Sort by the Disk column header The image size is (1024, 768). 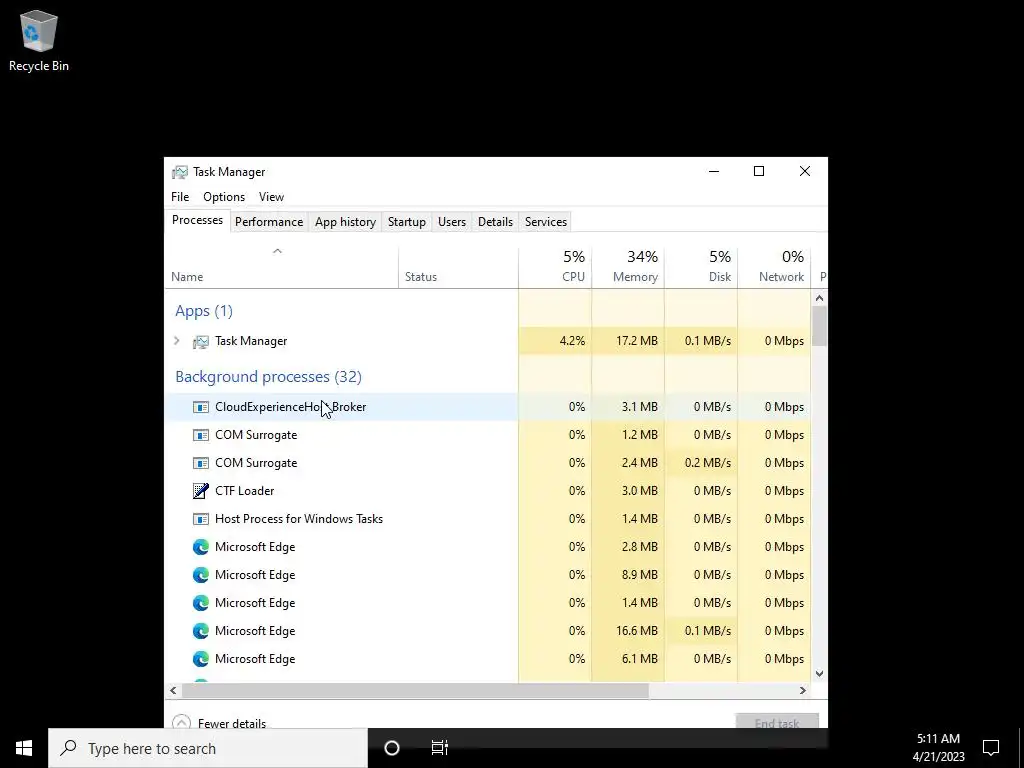(x=701, y=267)
